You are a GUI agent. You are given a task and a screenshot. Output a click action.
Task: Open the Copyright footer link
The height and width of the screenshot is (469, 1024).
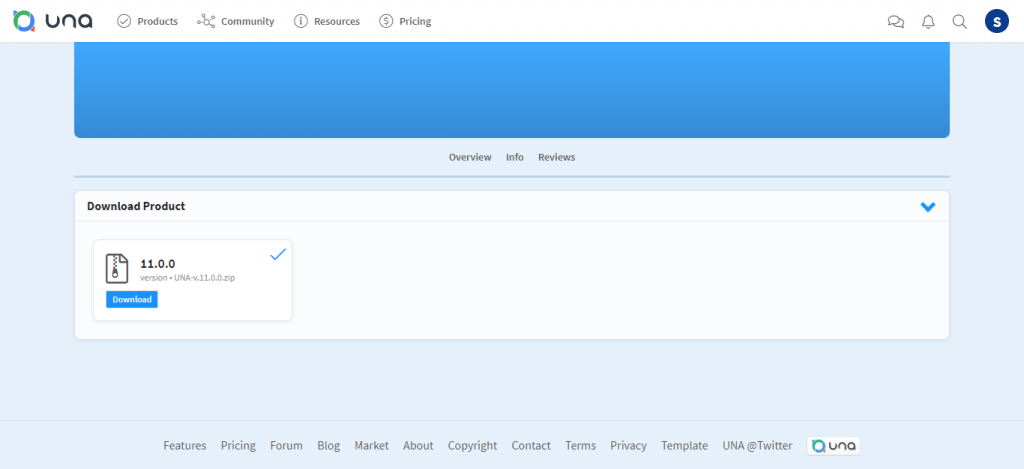point(472,445)
